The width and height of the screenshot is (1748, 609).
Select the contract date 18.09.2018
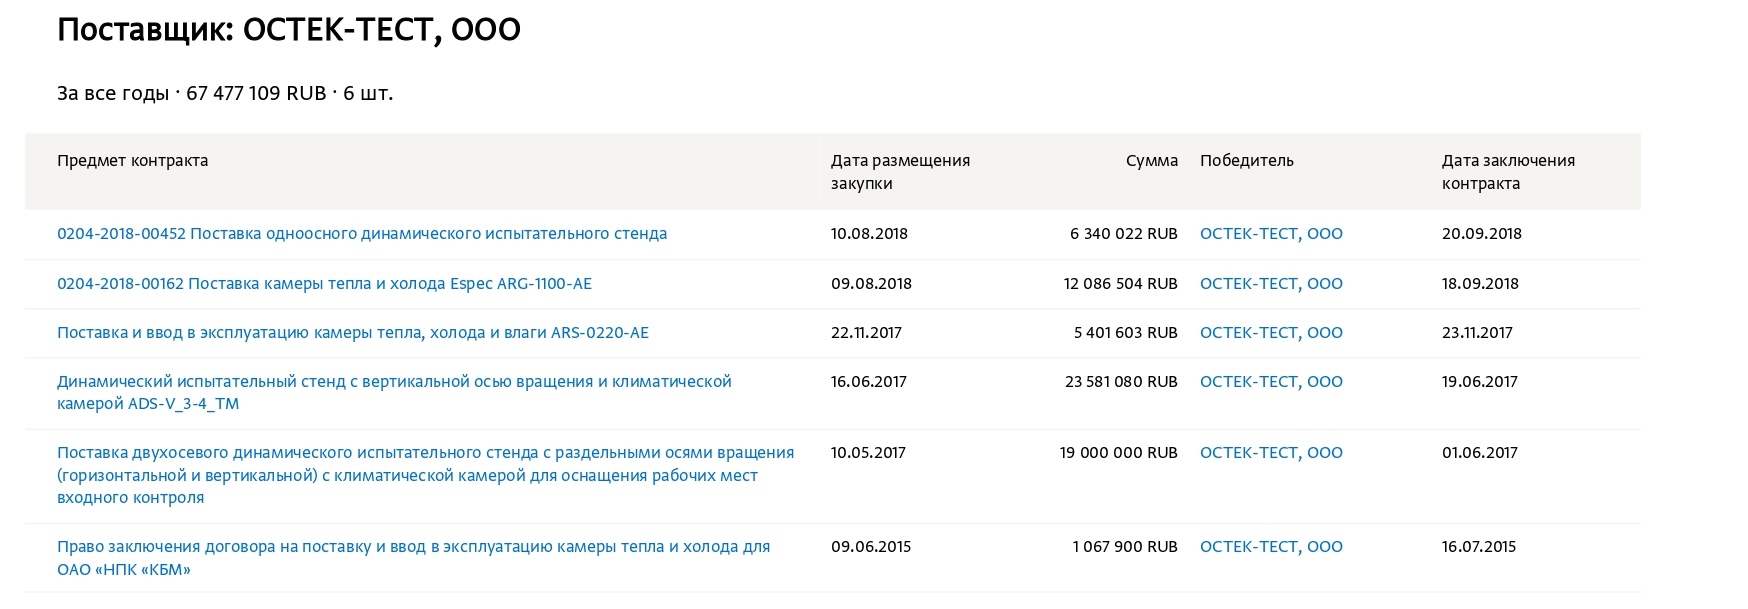coord(1480,284)
